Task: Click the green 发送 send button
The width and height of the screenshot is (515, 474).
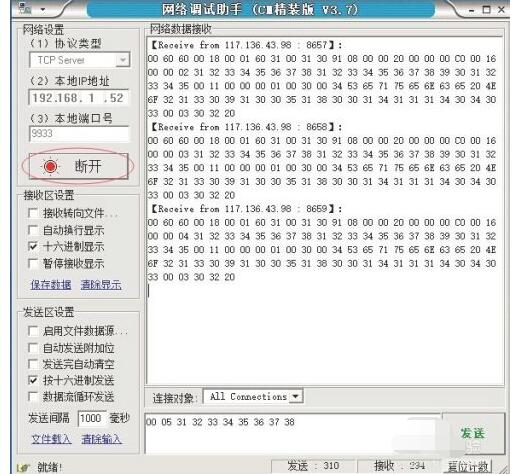Action: click(x=473, y=434)
